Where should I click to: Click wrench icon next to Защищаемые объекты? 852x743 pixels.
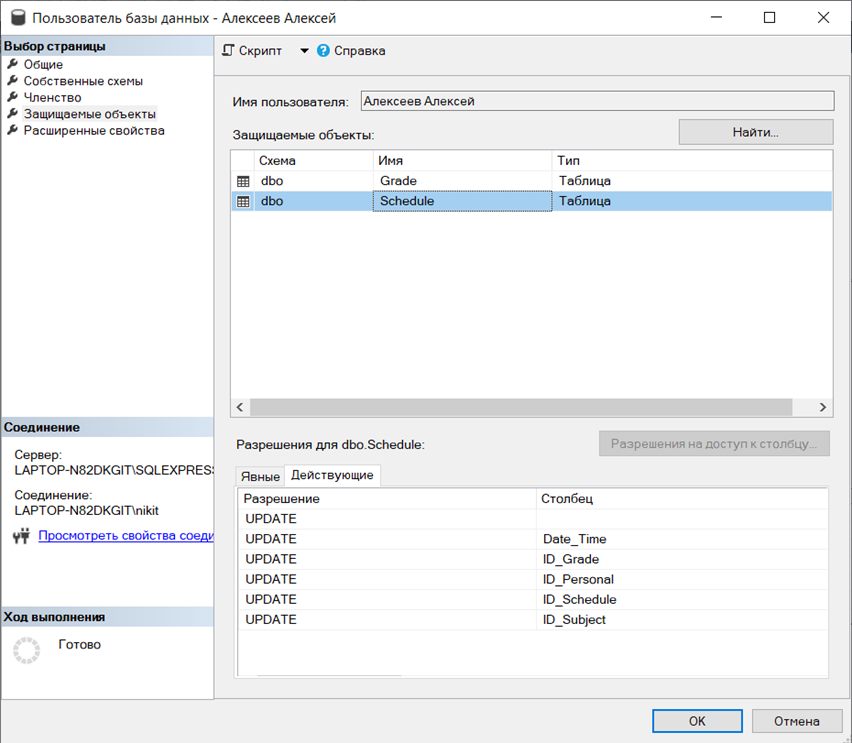[12, 114]
